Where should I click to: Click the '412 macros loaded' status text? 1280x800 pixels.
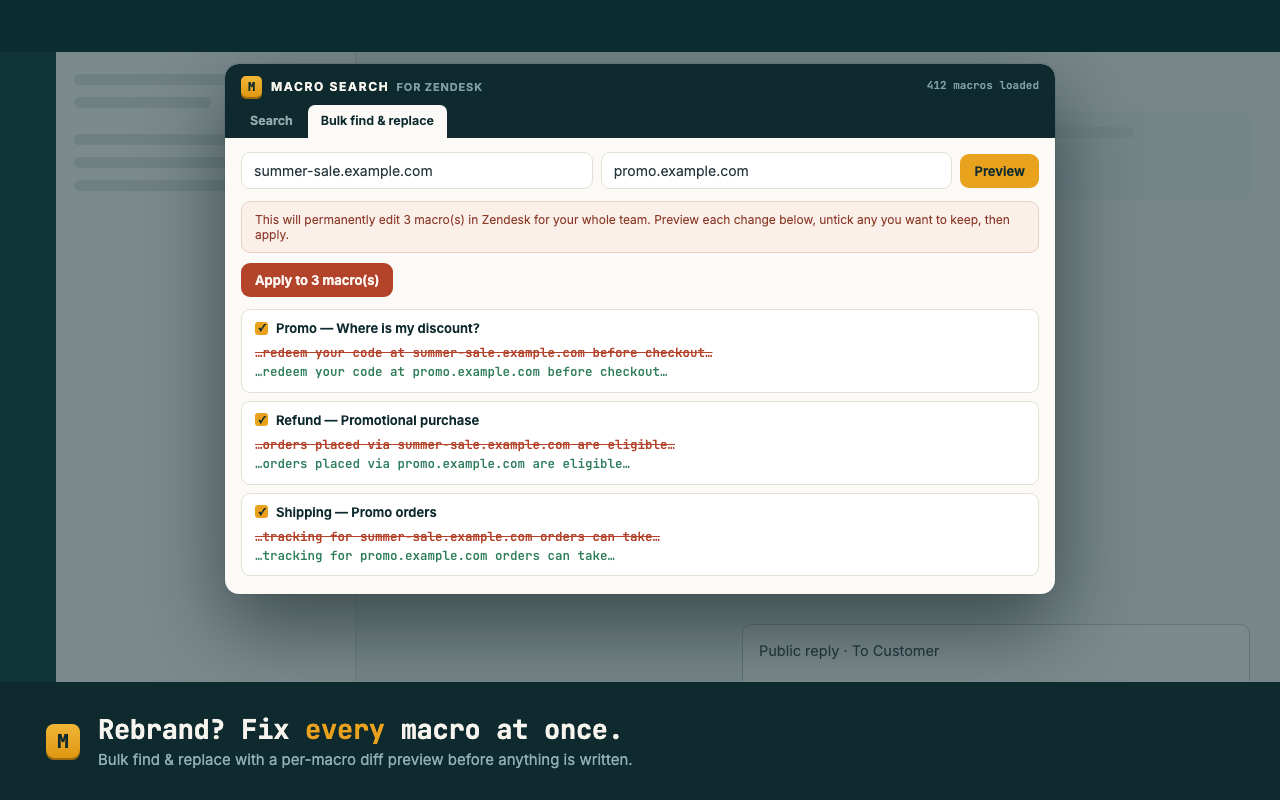(x=983, y=86)
